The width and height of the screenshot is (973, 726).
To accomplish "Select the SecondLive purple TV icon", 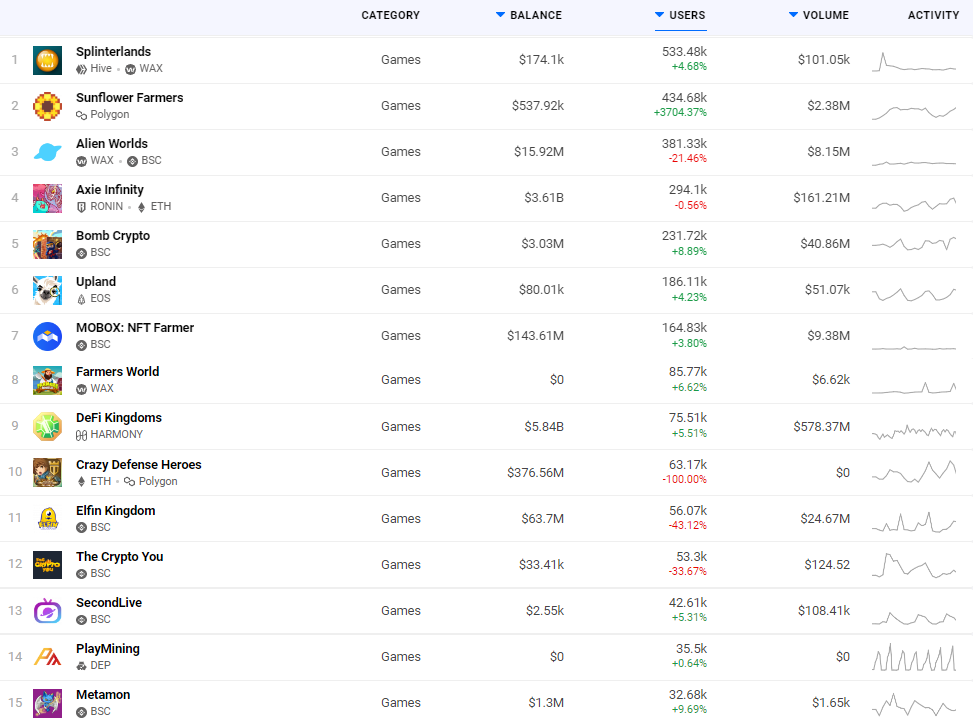I will pos(47,611).
